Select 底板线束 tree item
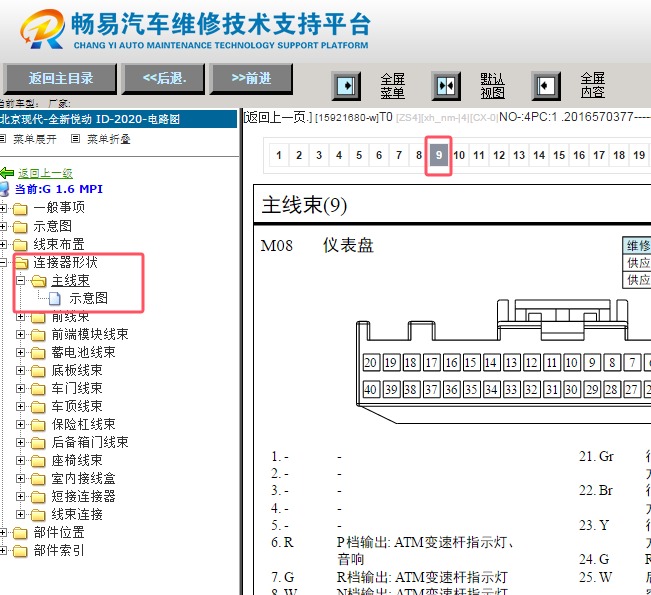The image size is (651, 595). [x=77, y=370]
